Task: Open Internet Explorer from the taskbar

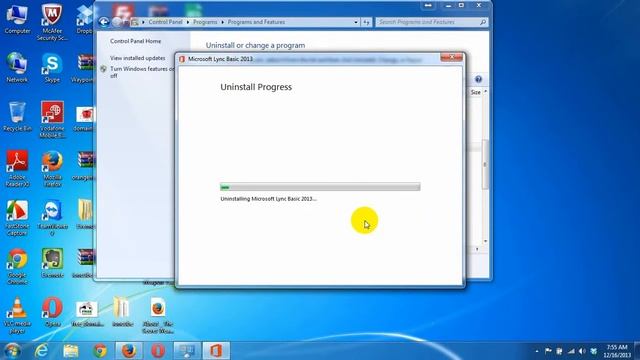Action: (41, 351)
